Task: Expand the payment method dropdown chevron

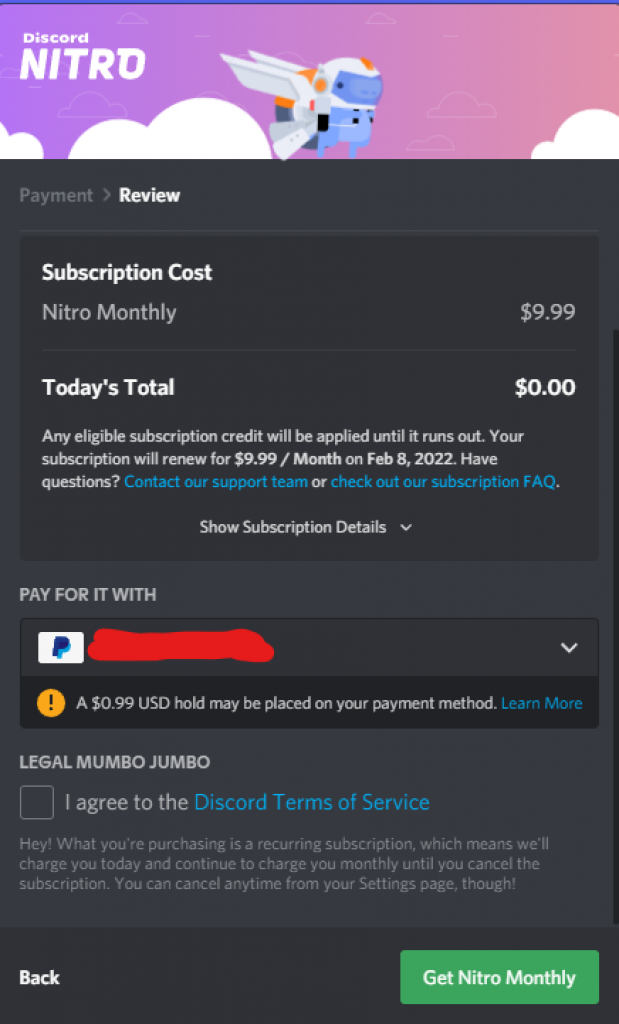Action: pyautogui.click(x=569, y=648)
